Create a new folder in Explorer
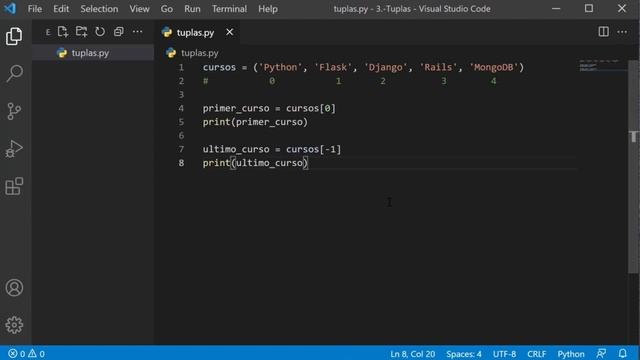This screenshot has height=360, width=640. pos(81,32)
